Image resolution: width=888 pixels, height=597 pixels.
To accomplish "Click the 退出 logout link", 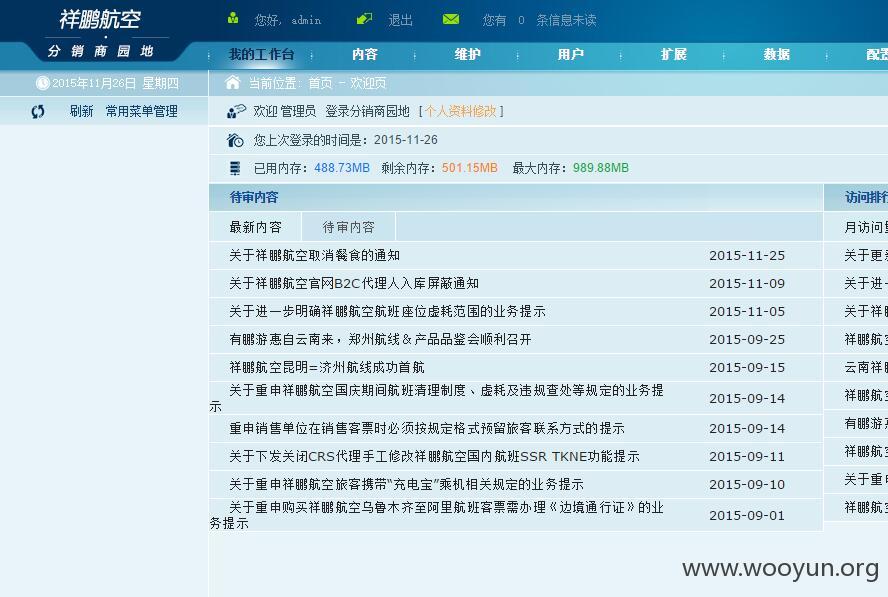I will click(400, 20).
